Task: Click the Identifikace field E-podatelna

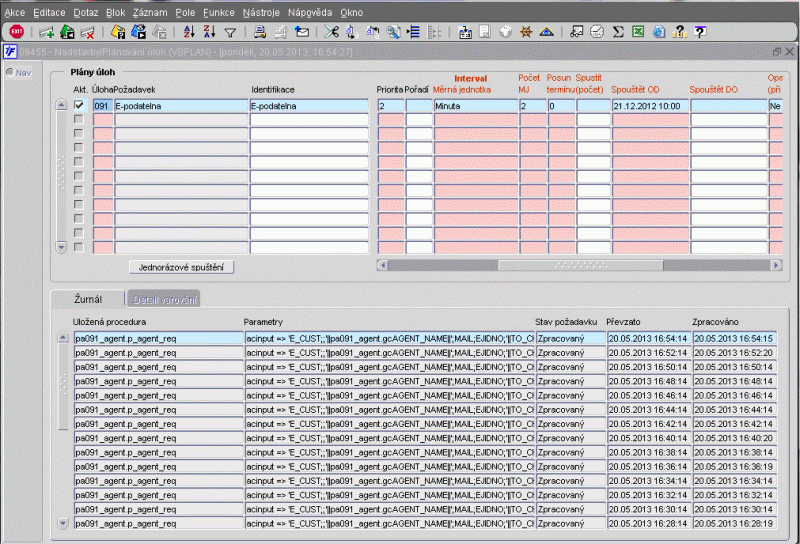Action: [x=309, y=106]
